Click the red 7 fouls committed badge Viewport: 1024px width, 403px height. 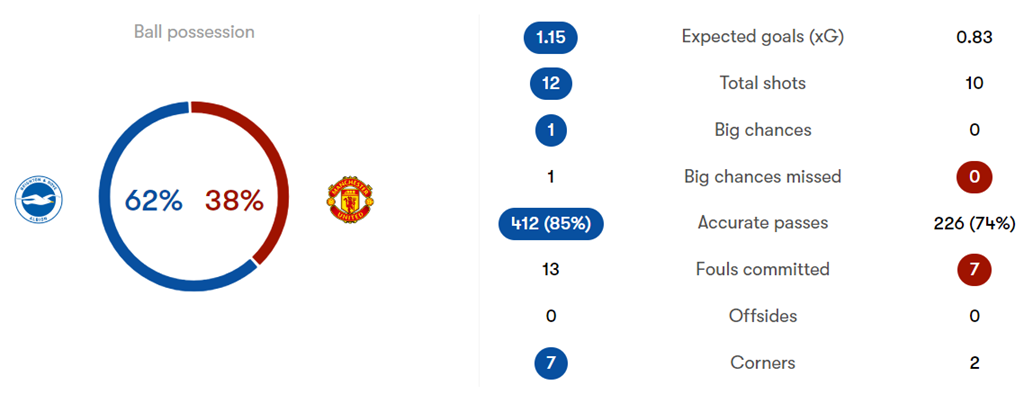[x=974, y=270]
